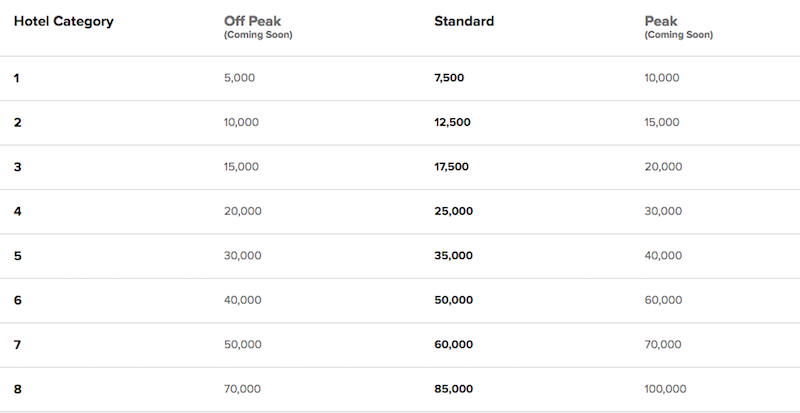Select hotel category number 8 row label
Viewport: 800px width, 413px height.
(x=18, y=388)
